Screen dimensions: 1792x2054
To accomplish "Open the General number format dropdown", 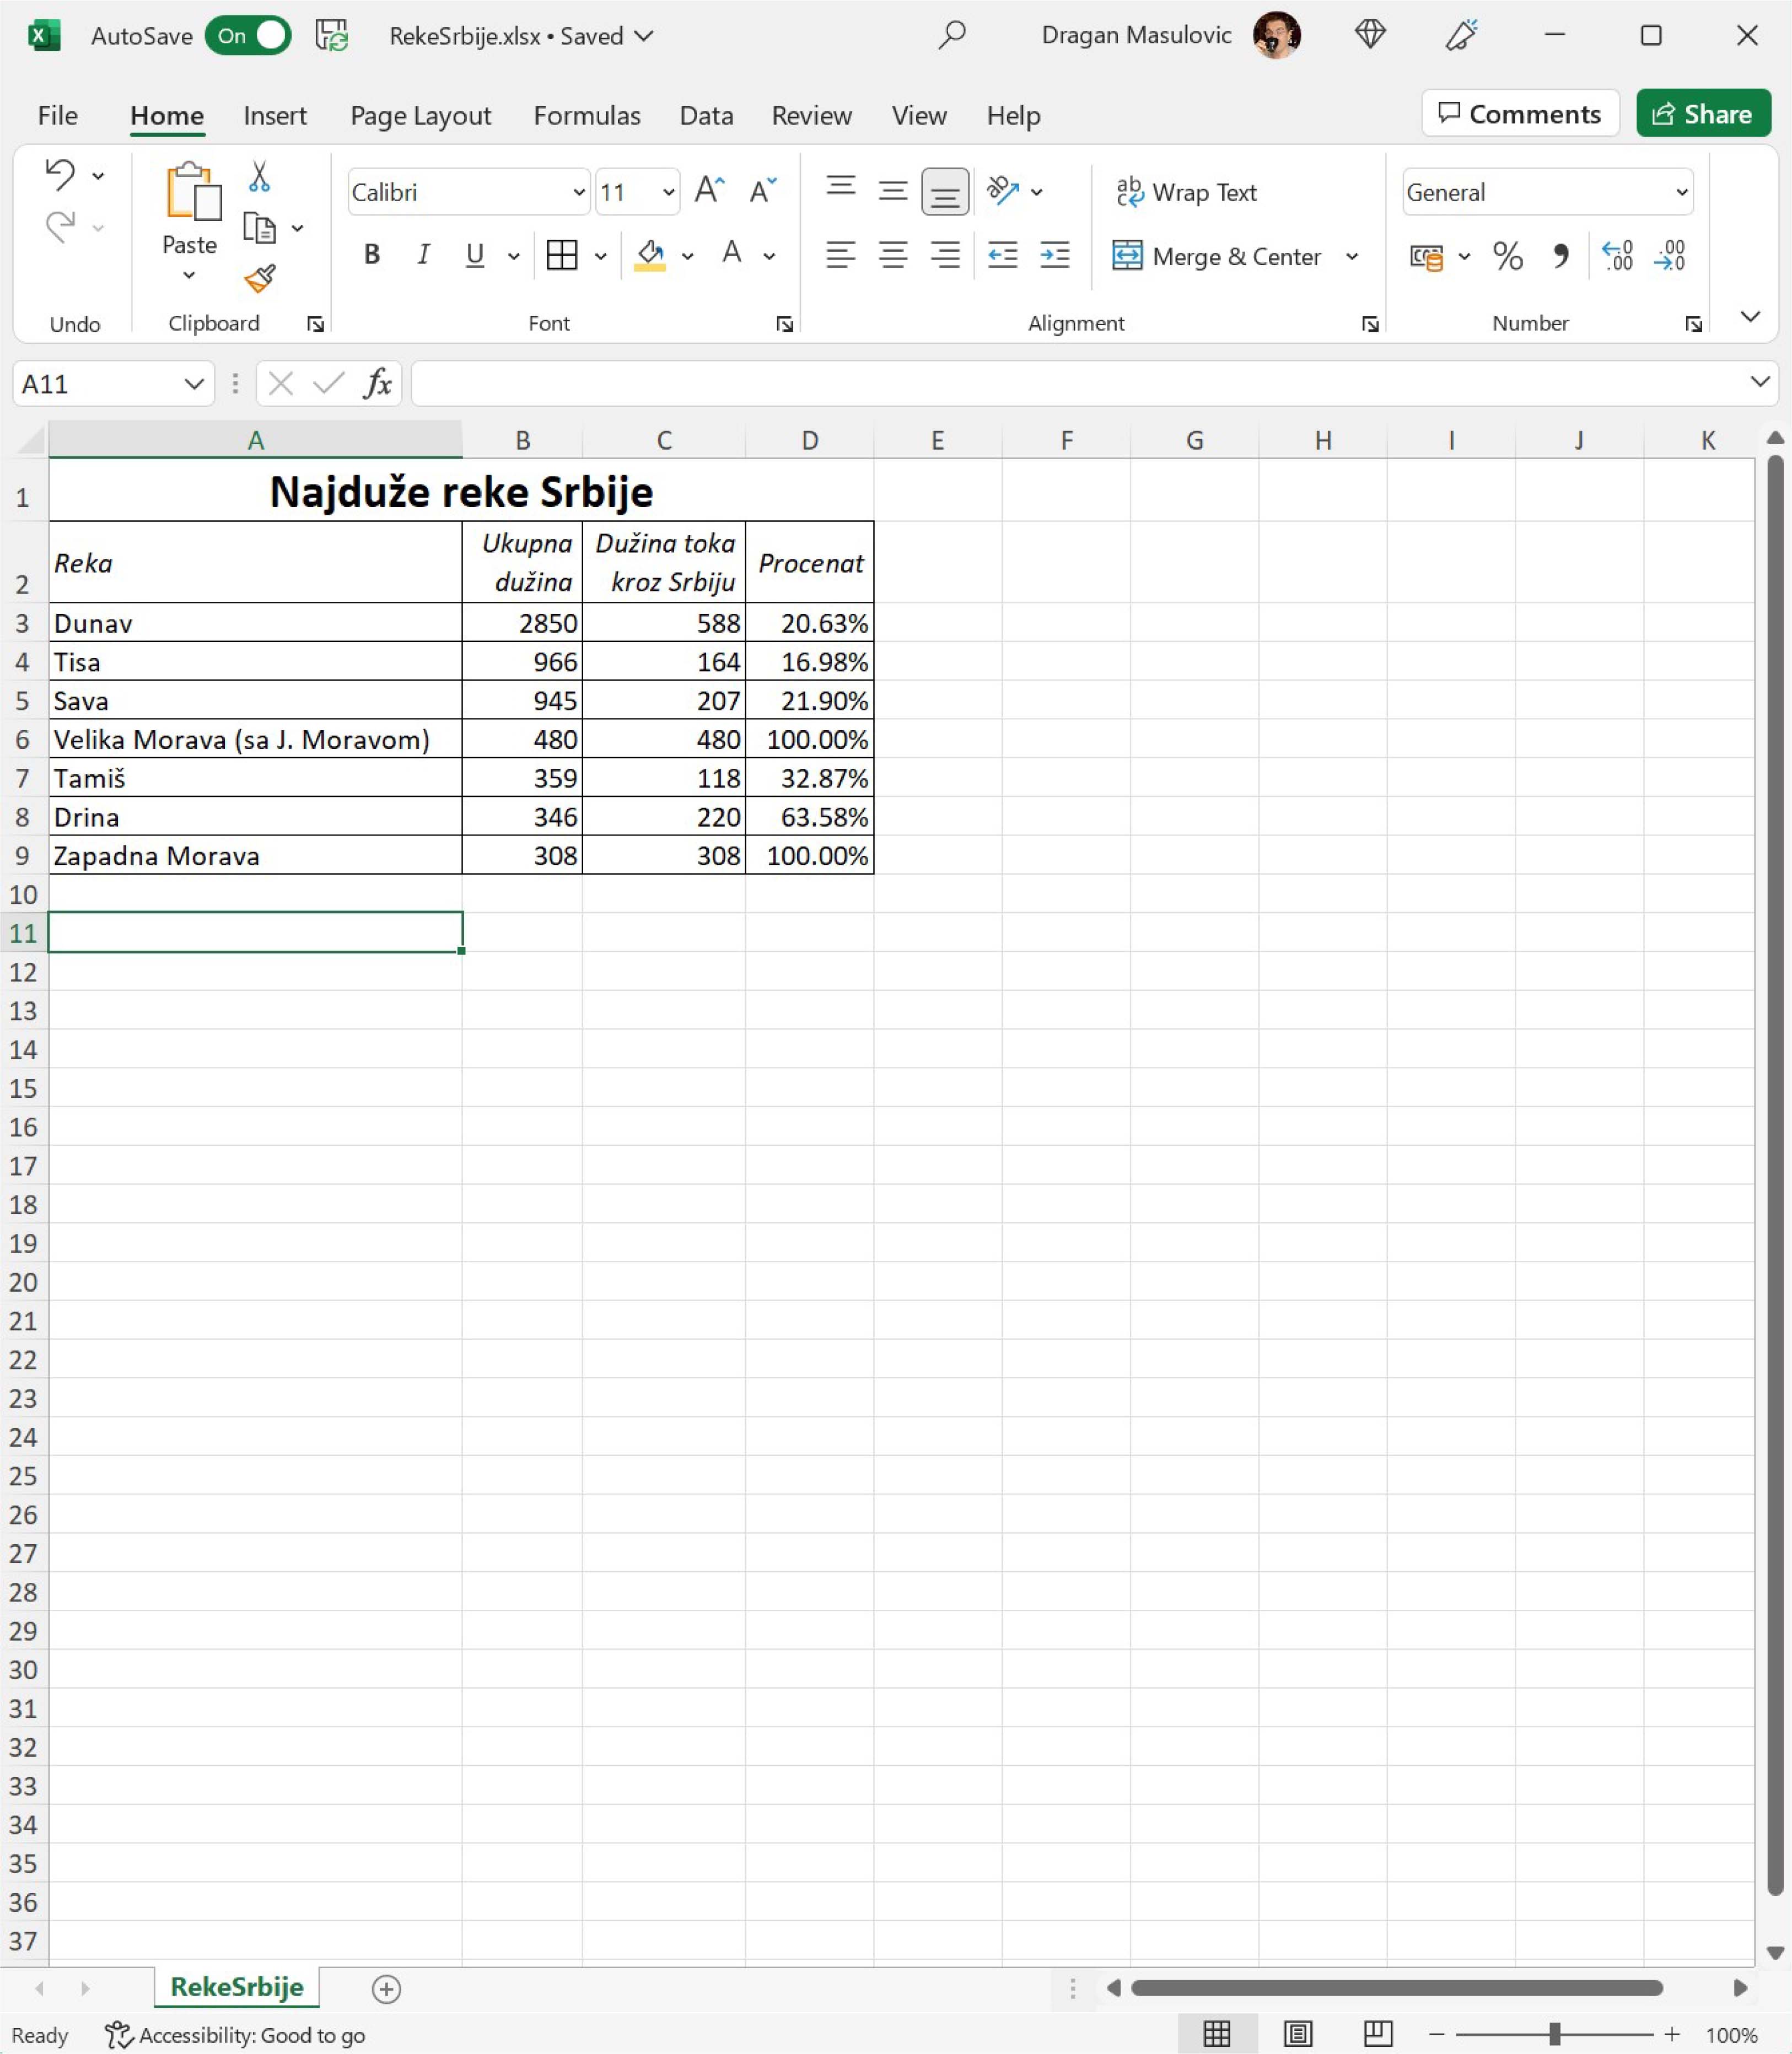I will pos(1681,192).
